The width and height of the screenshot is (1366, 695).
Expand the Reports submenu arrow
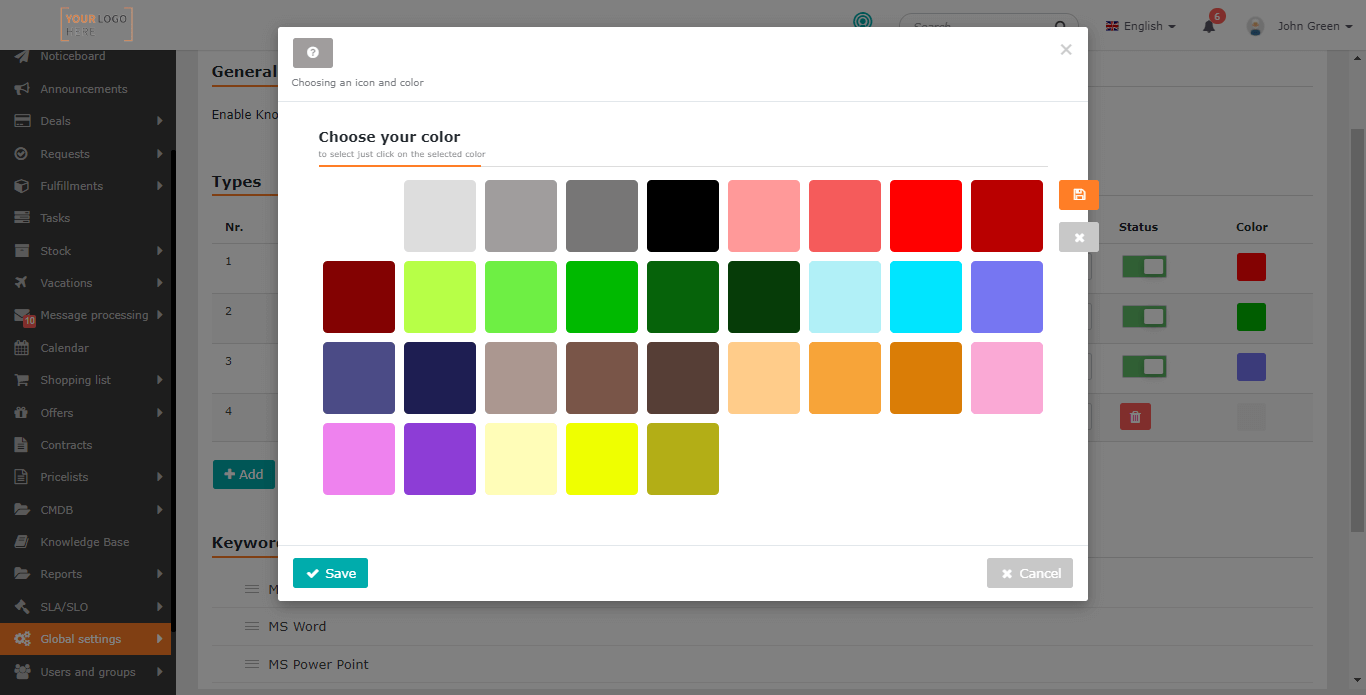160,574
